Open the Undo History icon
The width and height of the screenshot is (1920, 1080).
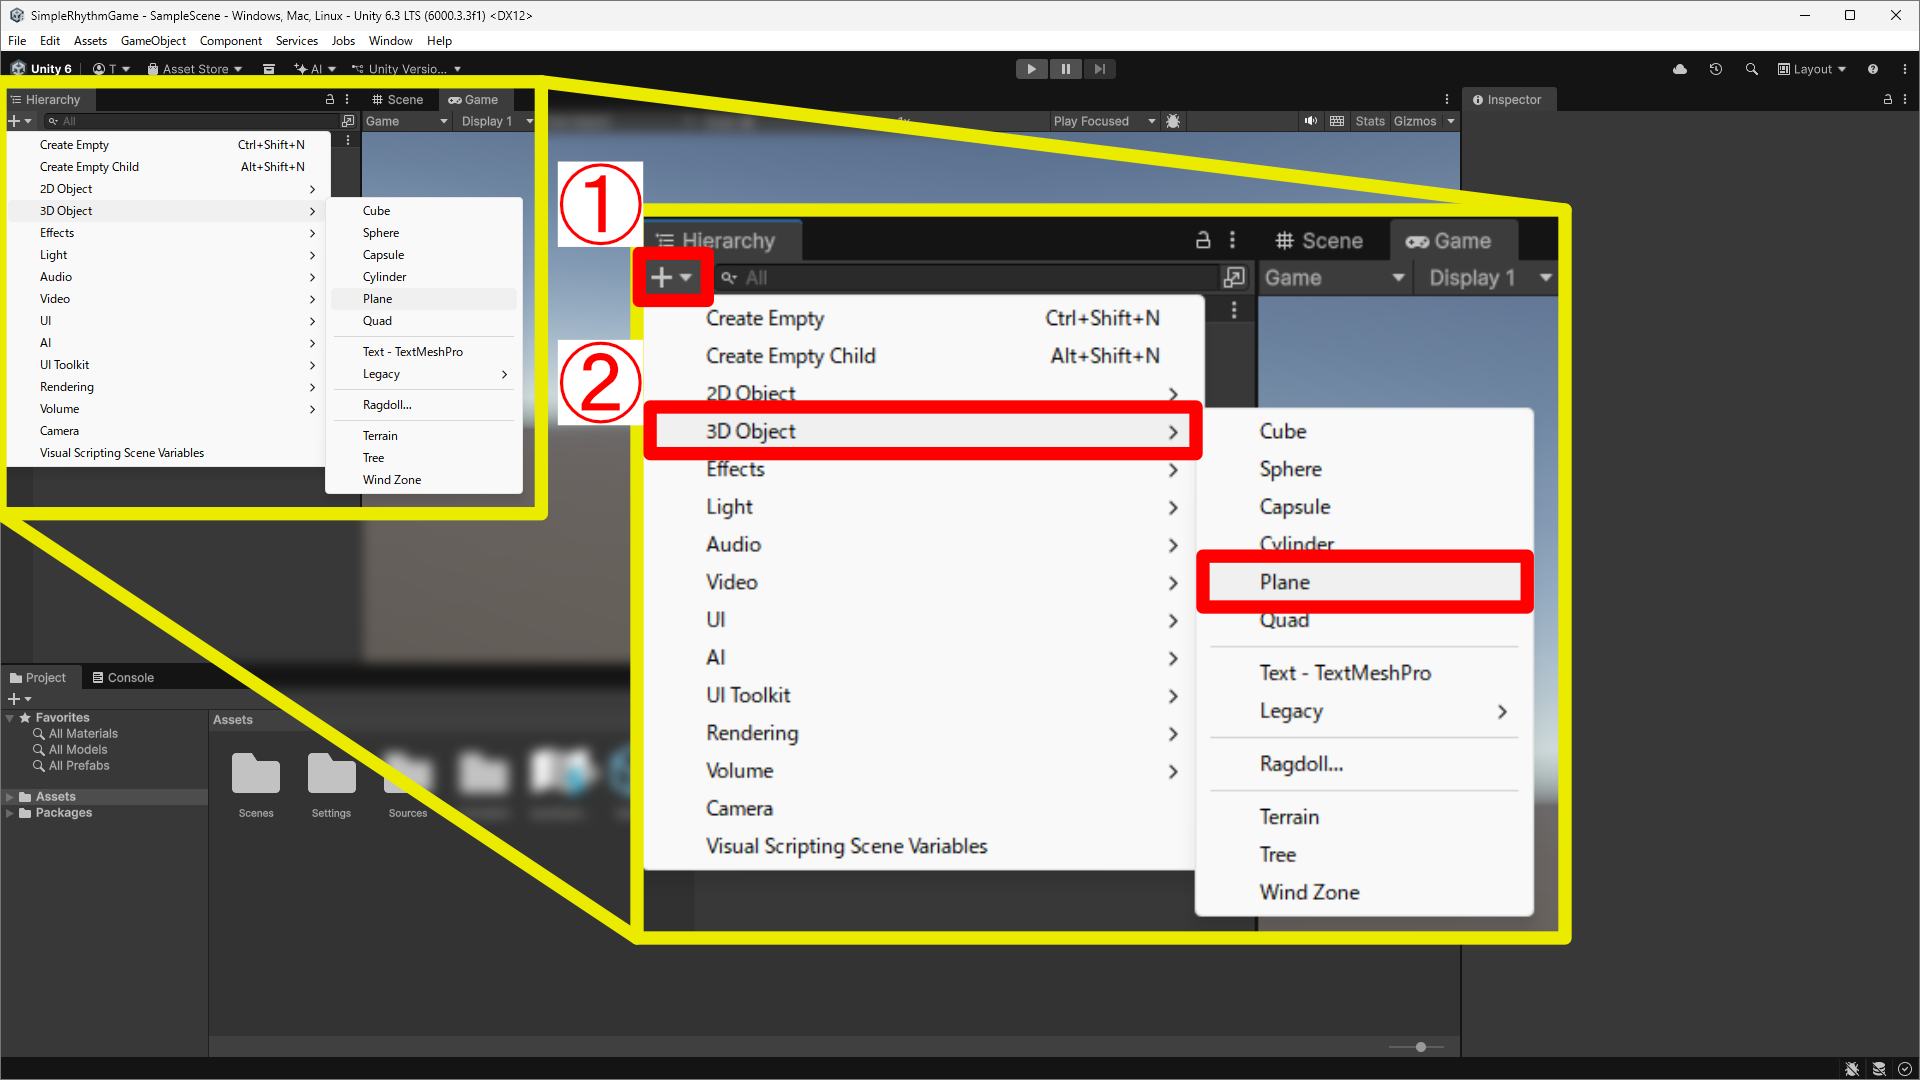tap(1716, 69)
